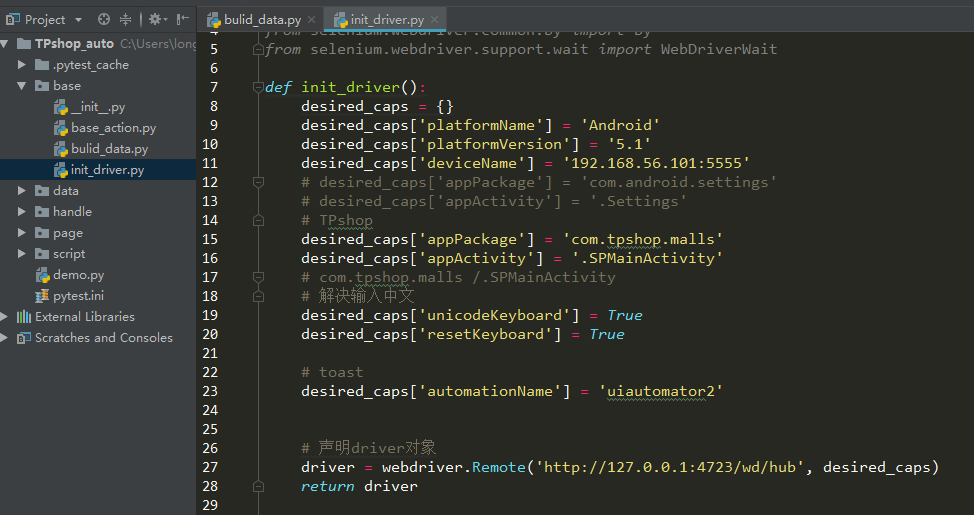Expand the handle folder
974x515 pixels.
[x=22, y=212]
